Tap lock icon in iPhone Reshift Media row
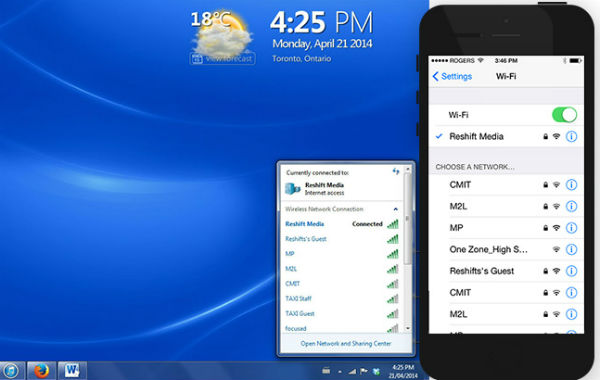This screenshot has width=600, height=380. 546,136
